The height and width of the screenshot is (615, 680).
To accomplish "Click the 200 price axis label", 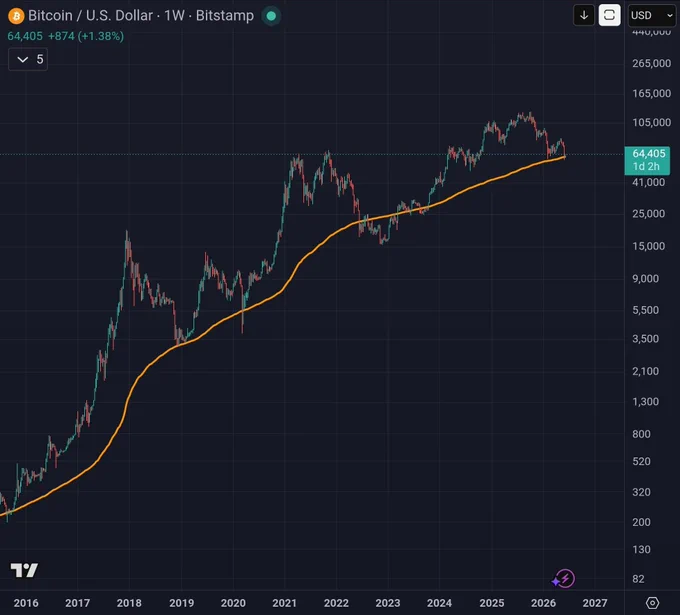I will (641, 522).
